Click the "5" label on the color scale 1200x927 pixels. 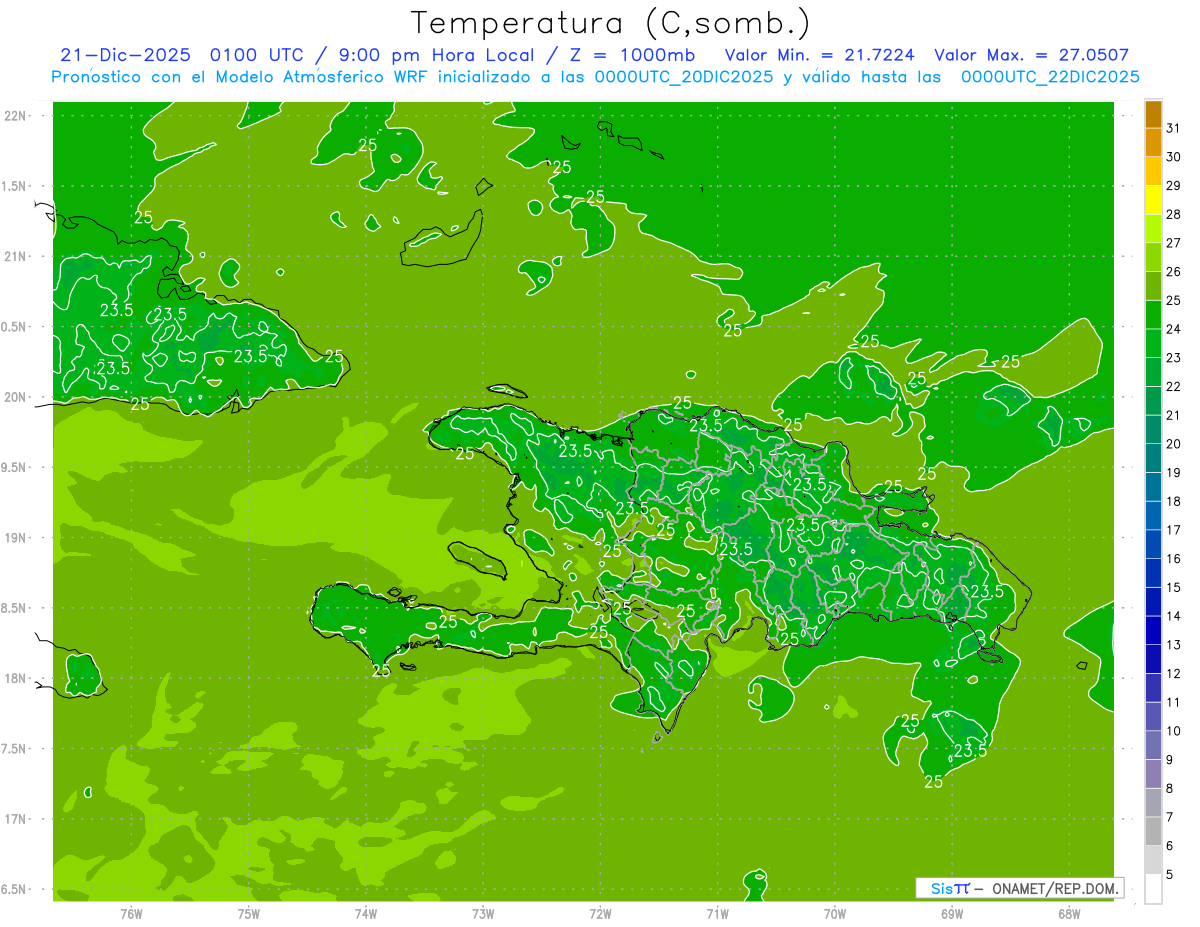click(x=1170, y=875)
